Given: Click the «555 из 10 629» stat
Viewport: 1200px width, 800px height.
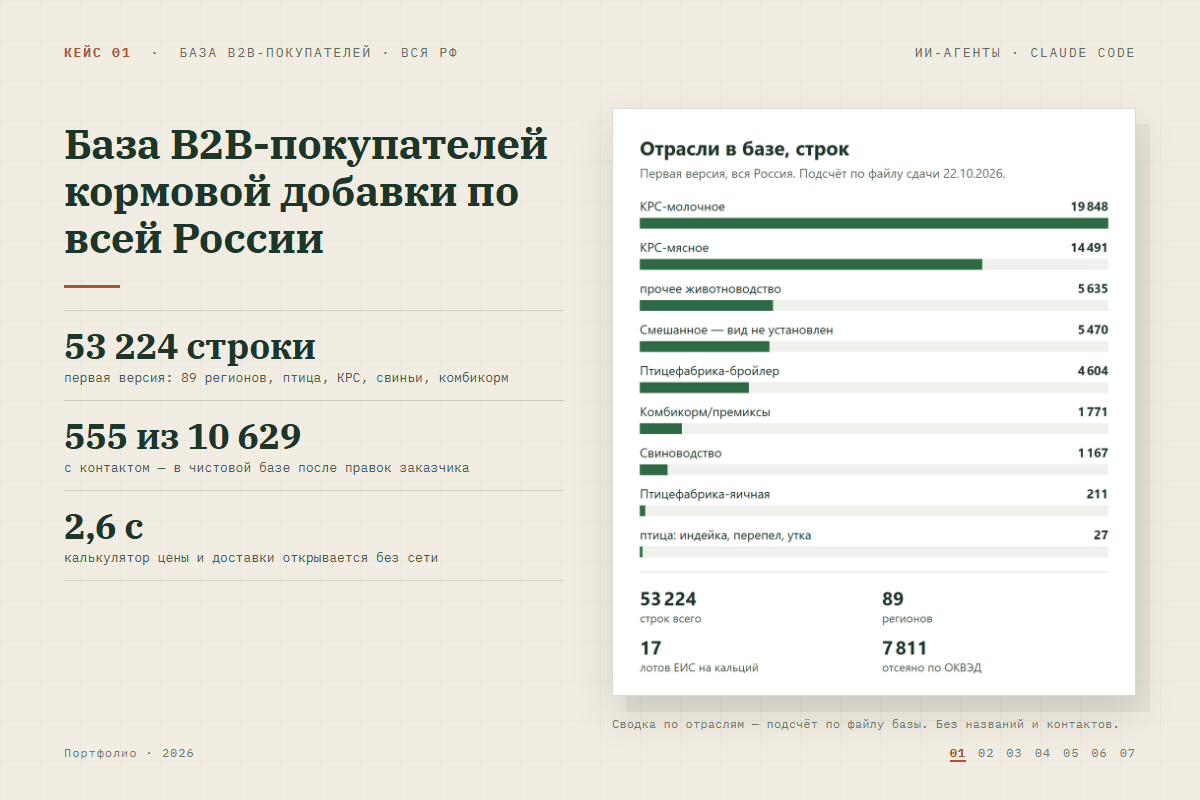Looking at the screenshot, I should (183, 437).
